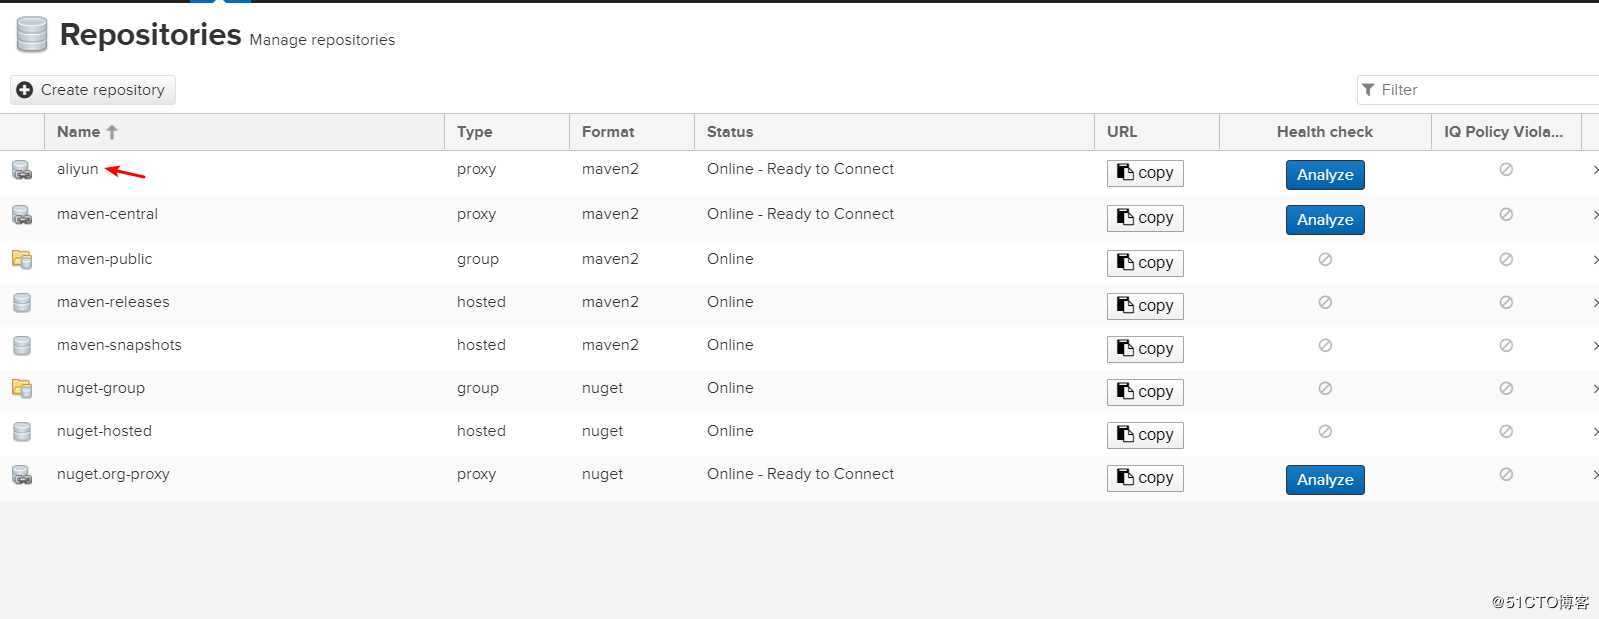The height and width of the screenshot is (619, 1599).
Task: Open the nuget.org-proxy repository name
Action: click(x=113, y=474)
